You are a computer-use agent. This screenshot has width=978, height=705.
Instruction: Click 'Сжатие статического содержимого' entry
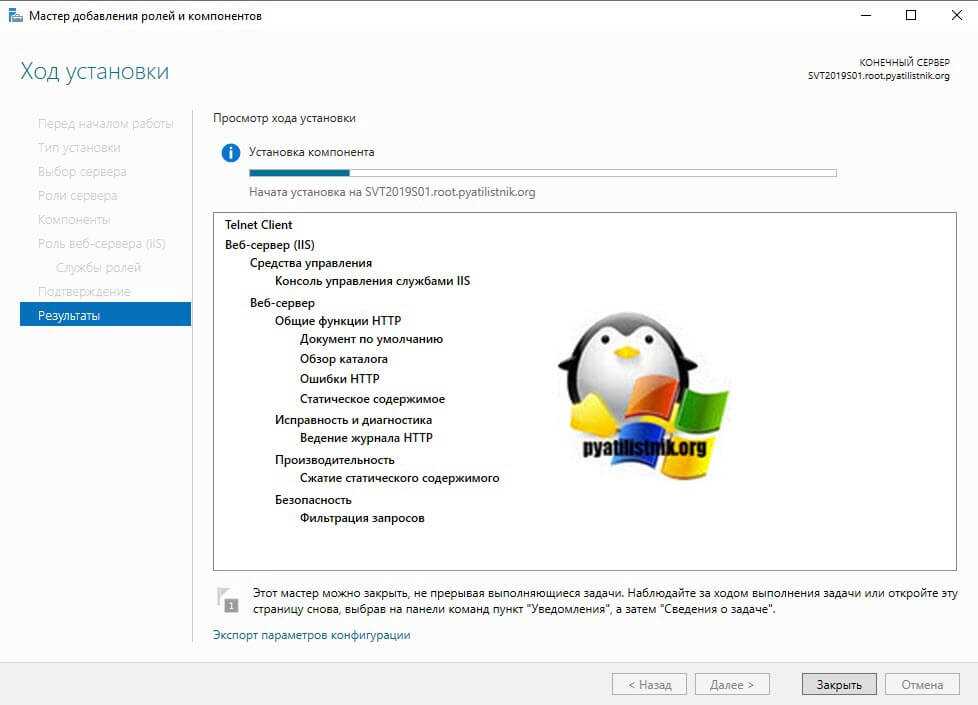click(399, 478)
